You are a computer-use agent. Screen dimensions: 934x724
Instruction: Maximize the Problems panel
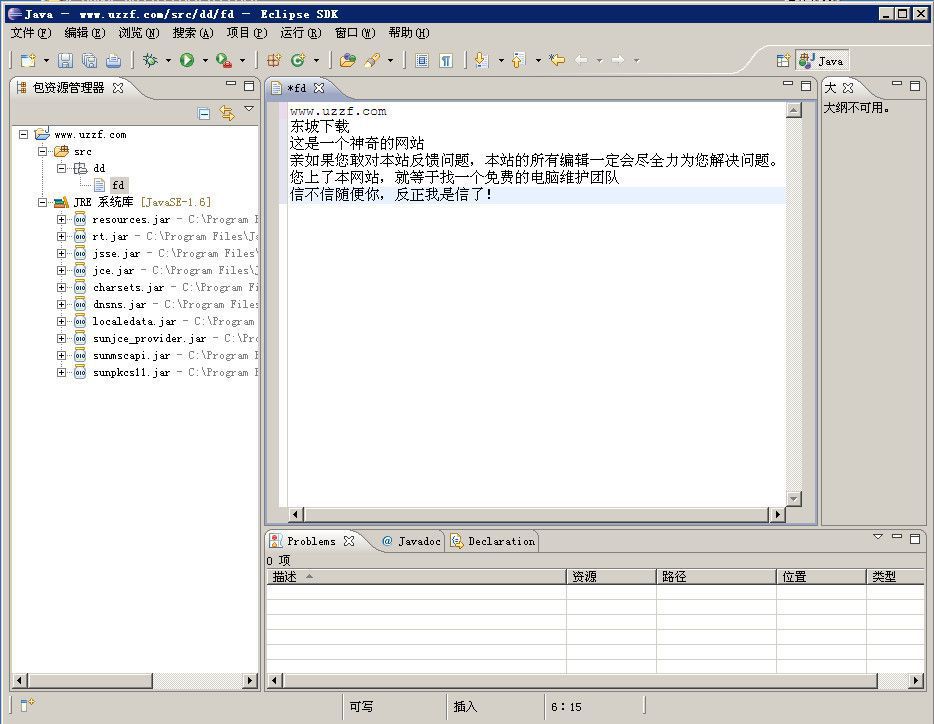[915, 538]
